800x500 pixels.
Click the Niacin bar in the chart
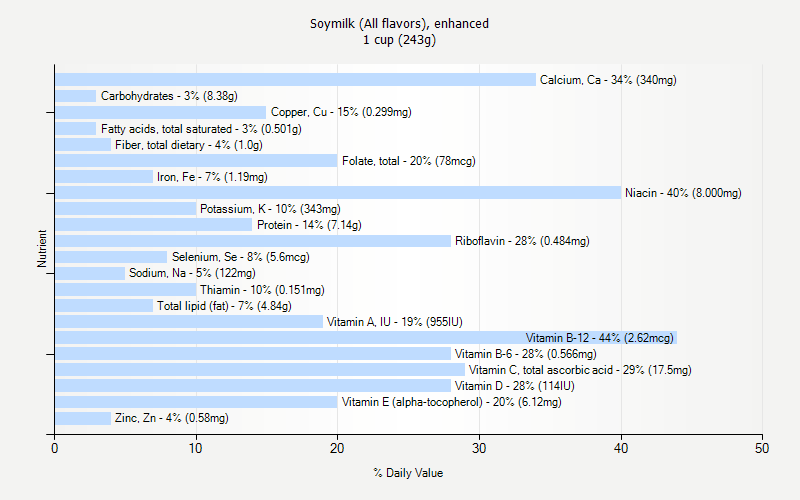[x=338, y=193]
